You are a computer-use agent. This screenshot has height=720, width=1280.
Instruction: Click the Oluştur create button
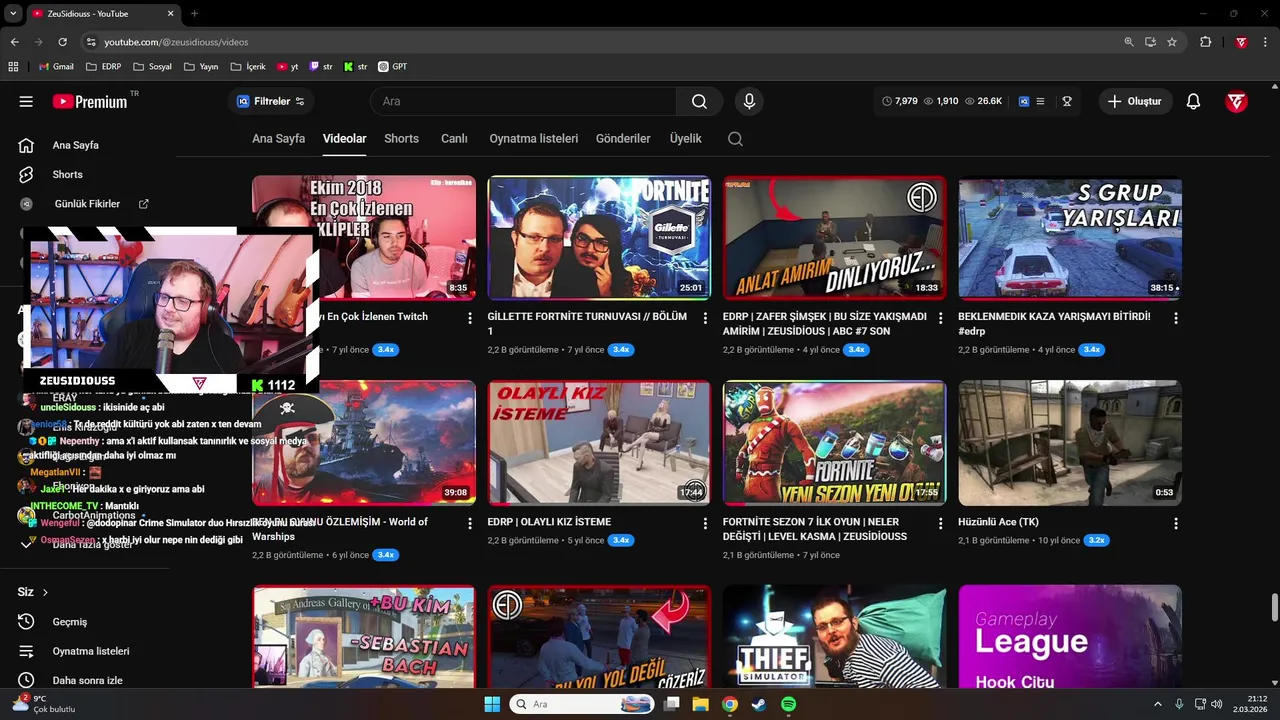click(1135, 101)
